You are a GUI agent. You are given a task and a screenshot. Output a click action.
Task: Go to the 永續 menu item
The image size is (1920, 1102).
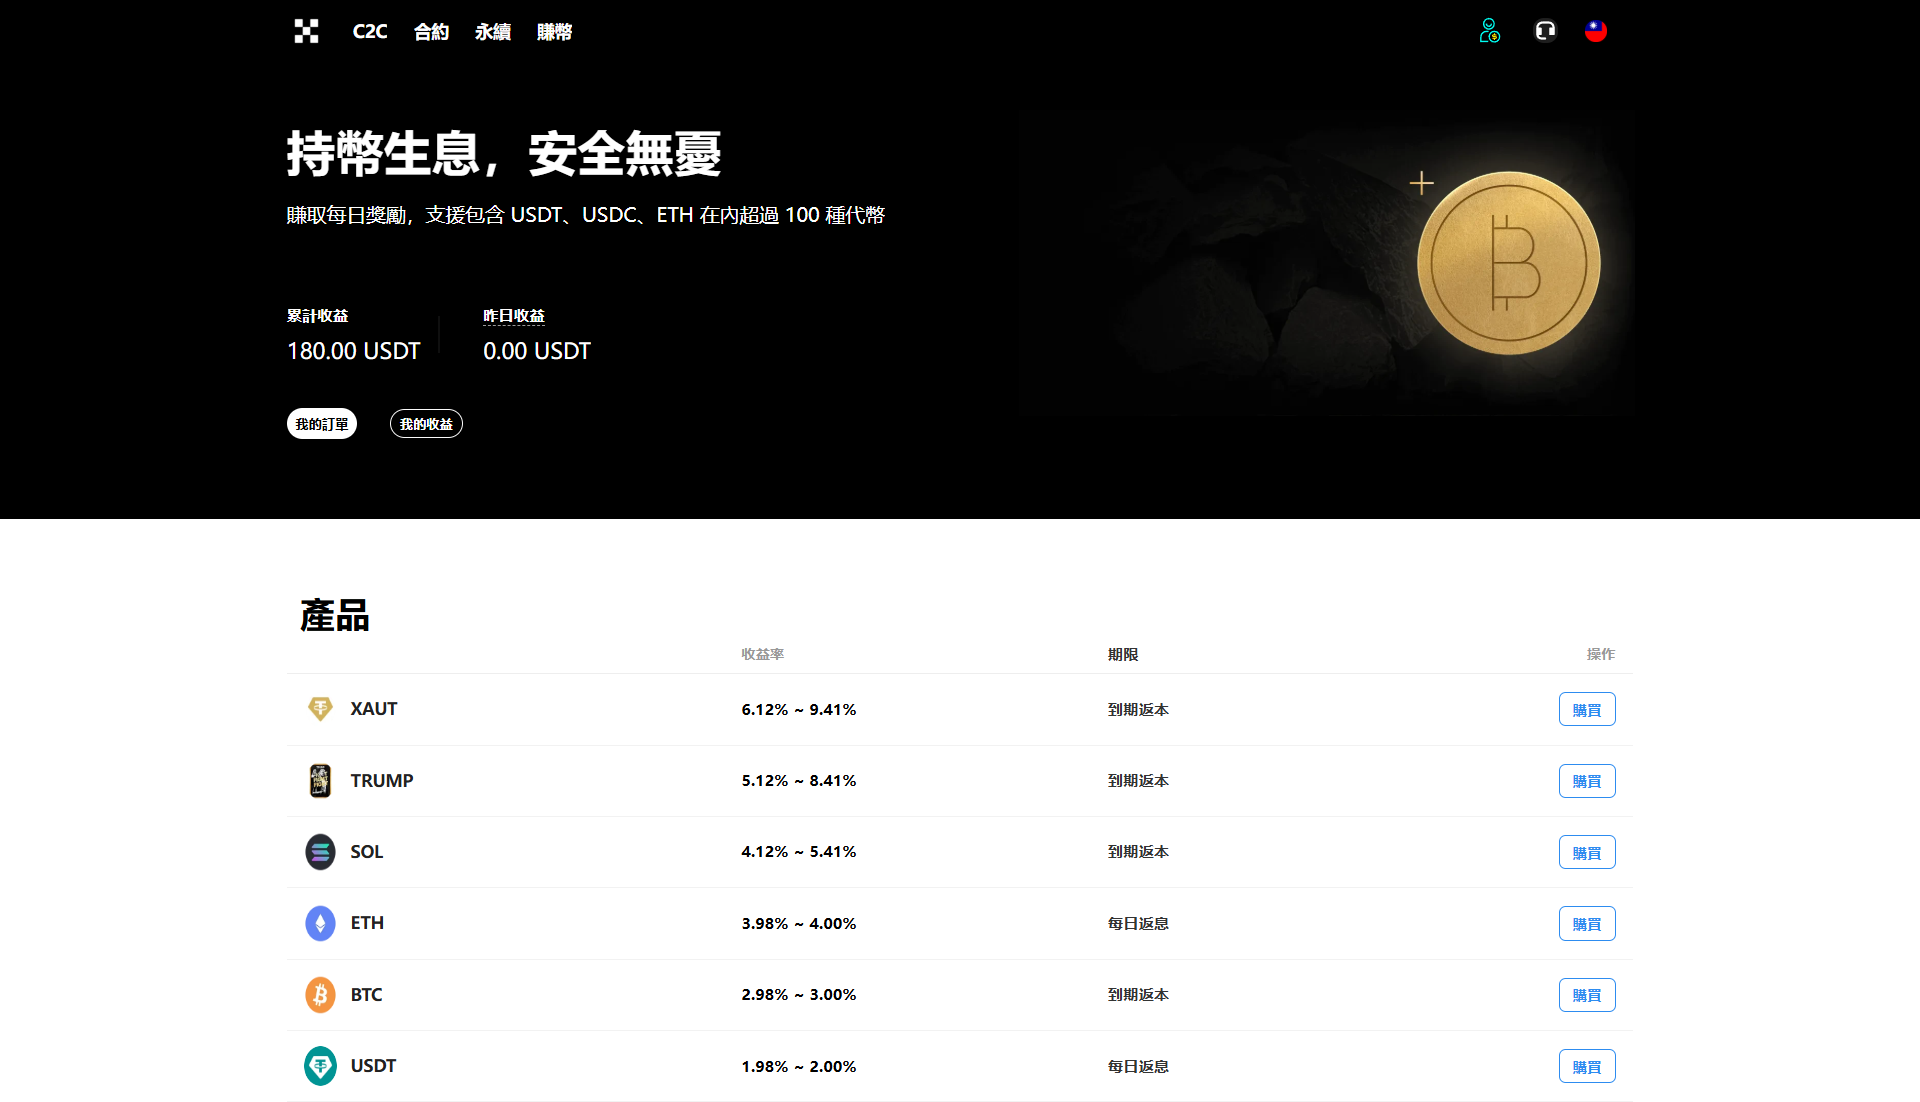pos(492,32)
